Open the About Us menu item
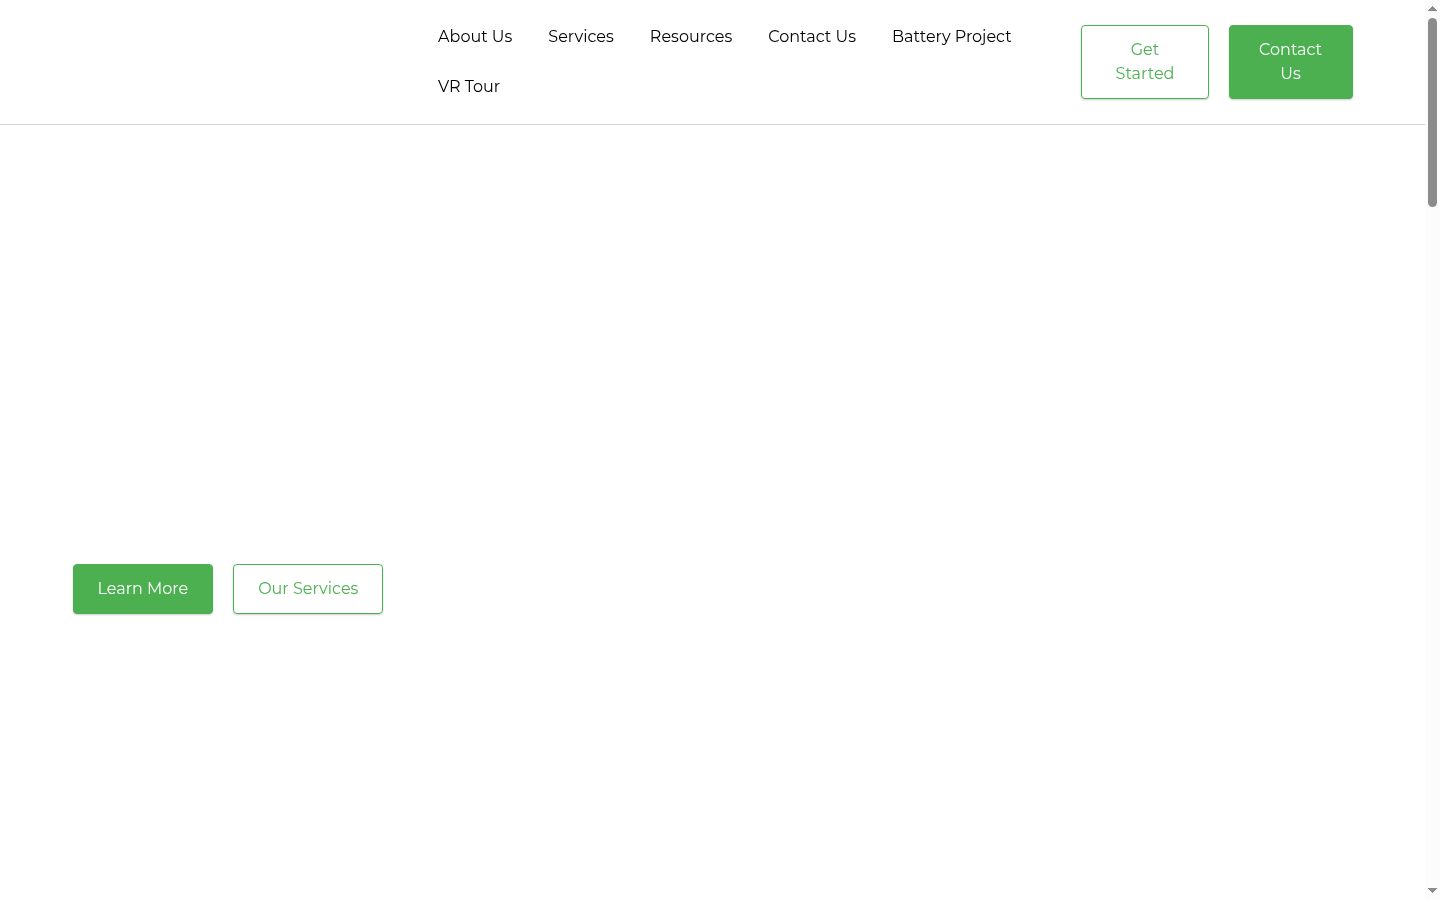This screenshot has width=1440, height=900. click(x=475, y=36)
